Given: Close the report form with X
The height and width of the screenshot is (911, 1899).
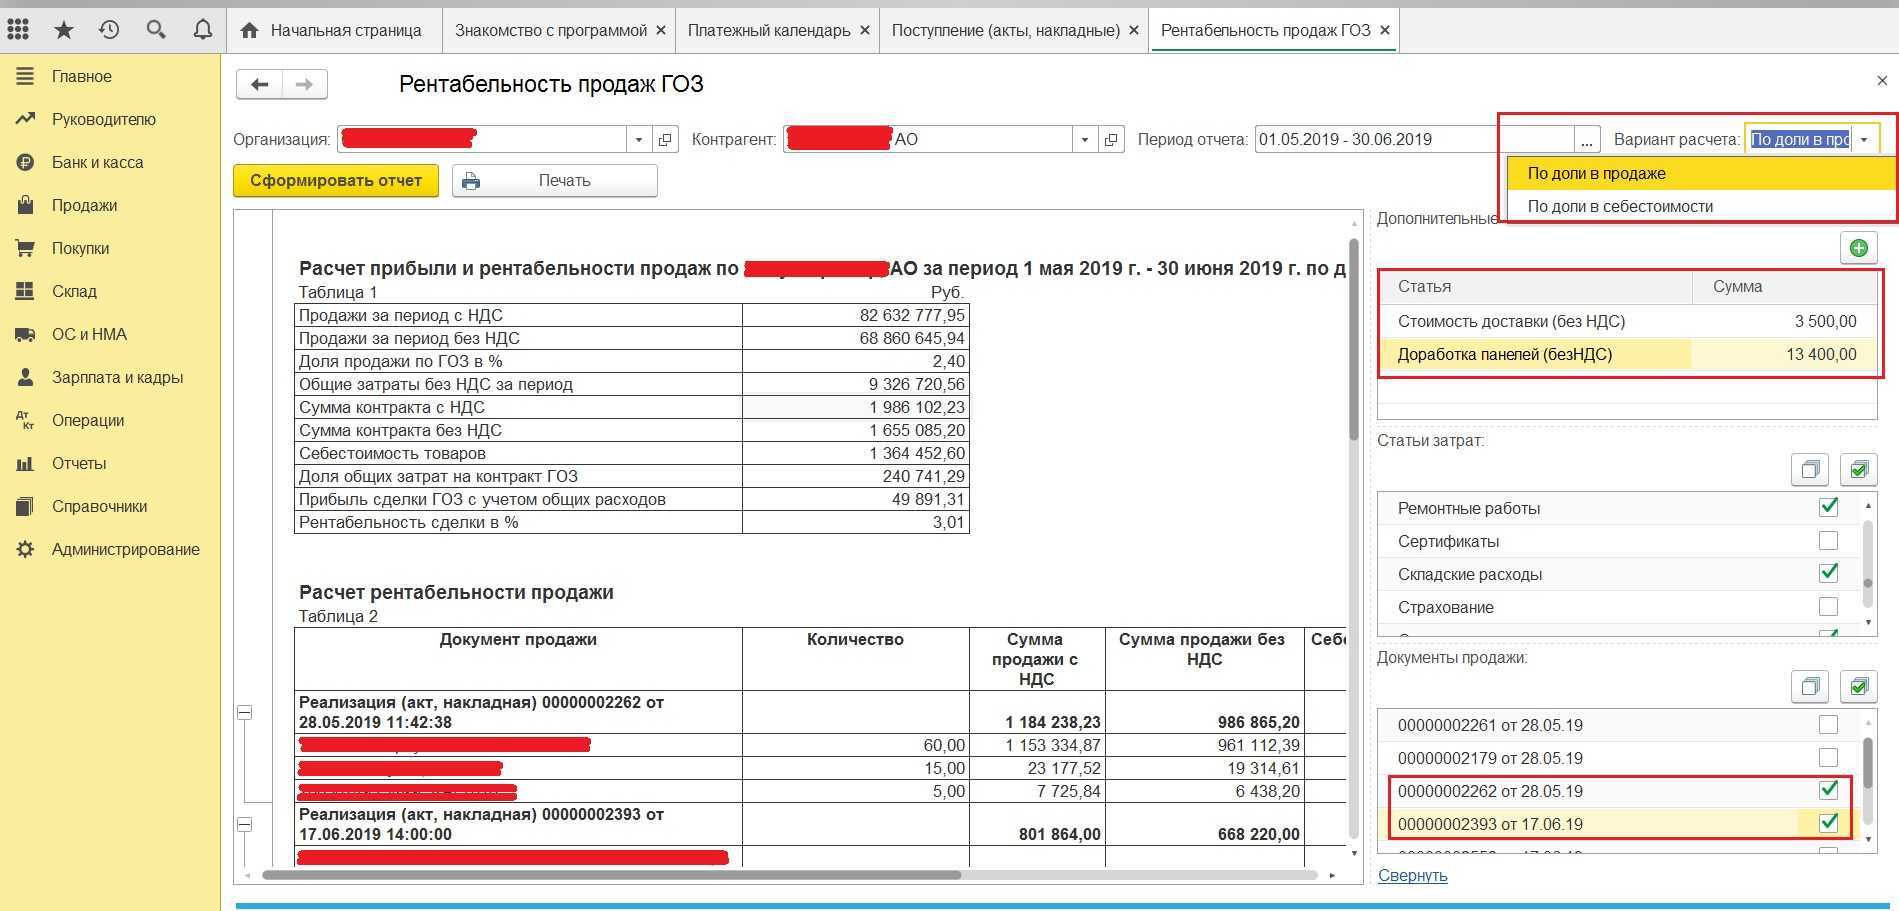Looking at the screenshot, I should click(x=1882, y=81).
